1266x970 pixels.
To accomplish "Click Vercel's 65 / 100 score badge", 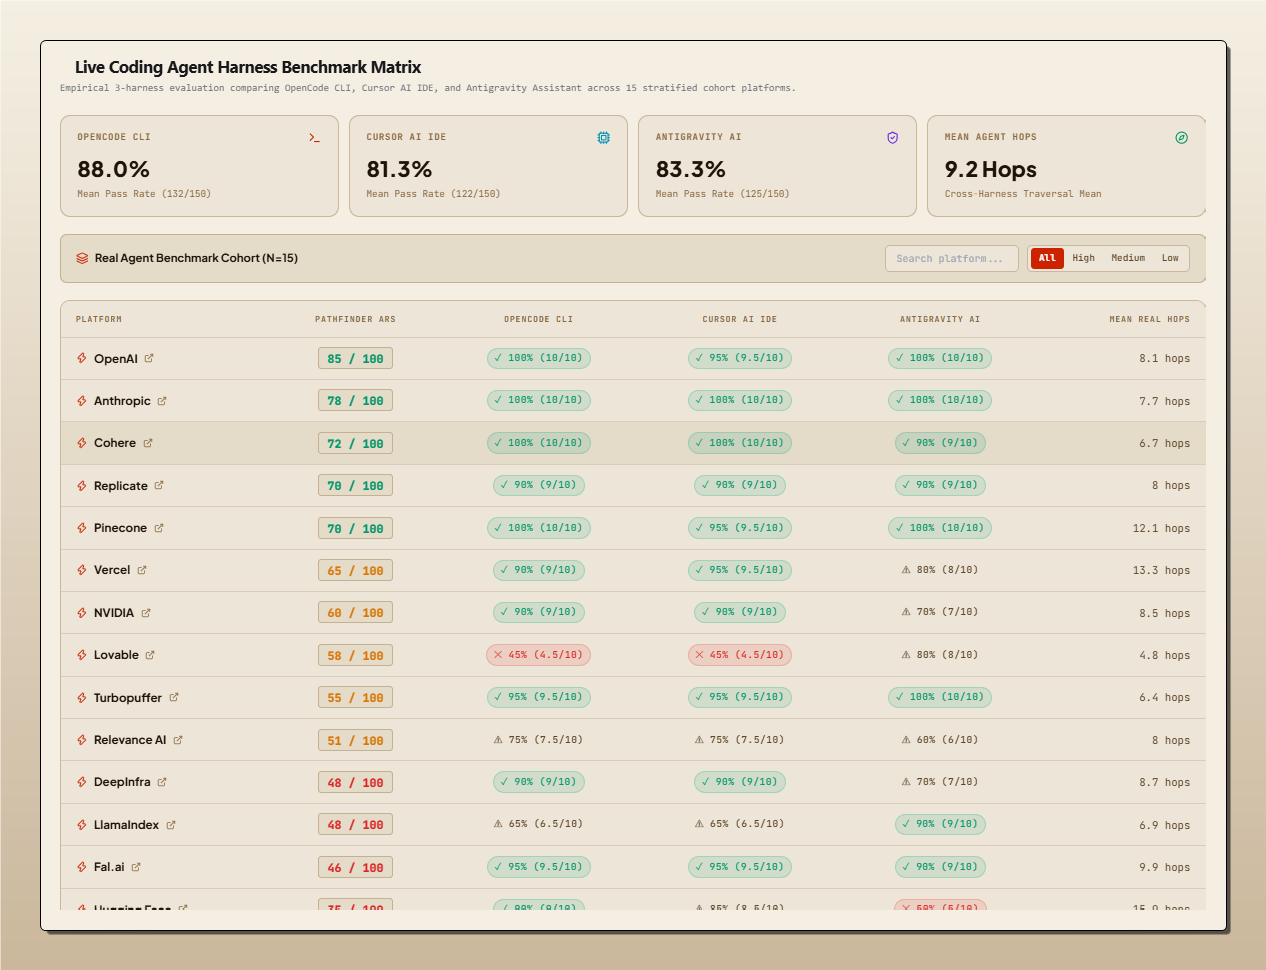I will tap(355, 571).
